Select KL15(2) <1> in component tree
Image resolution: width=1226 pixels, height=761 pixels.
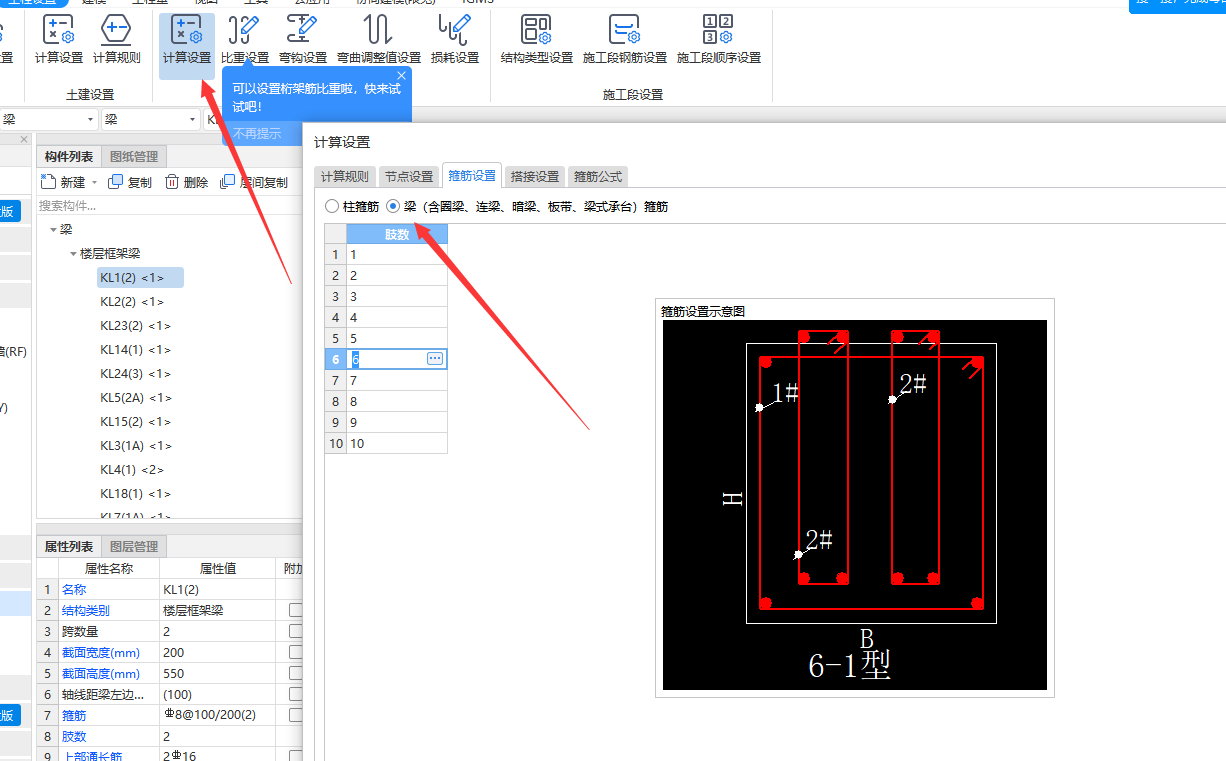136,421
